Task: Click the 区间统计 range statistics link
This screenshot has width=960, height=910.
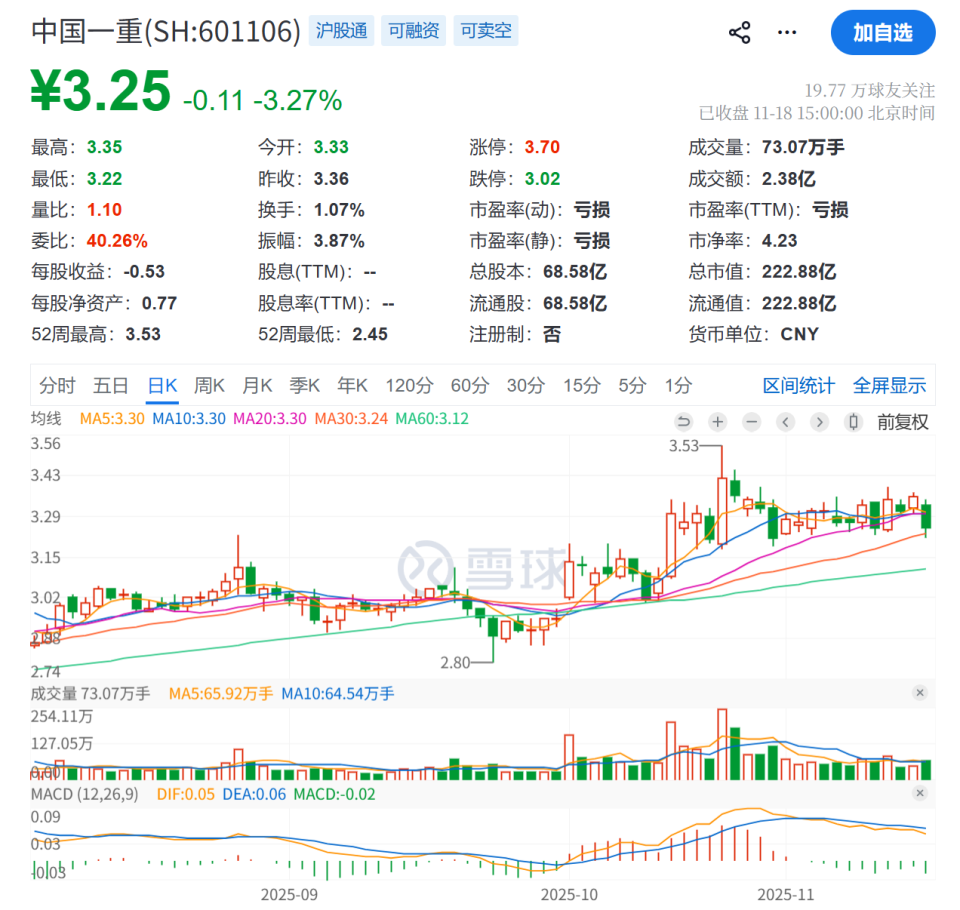Action: 798,385
